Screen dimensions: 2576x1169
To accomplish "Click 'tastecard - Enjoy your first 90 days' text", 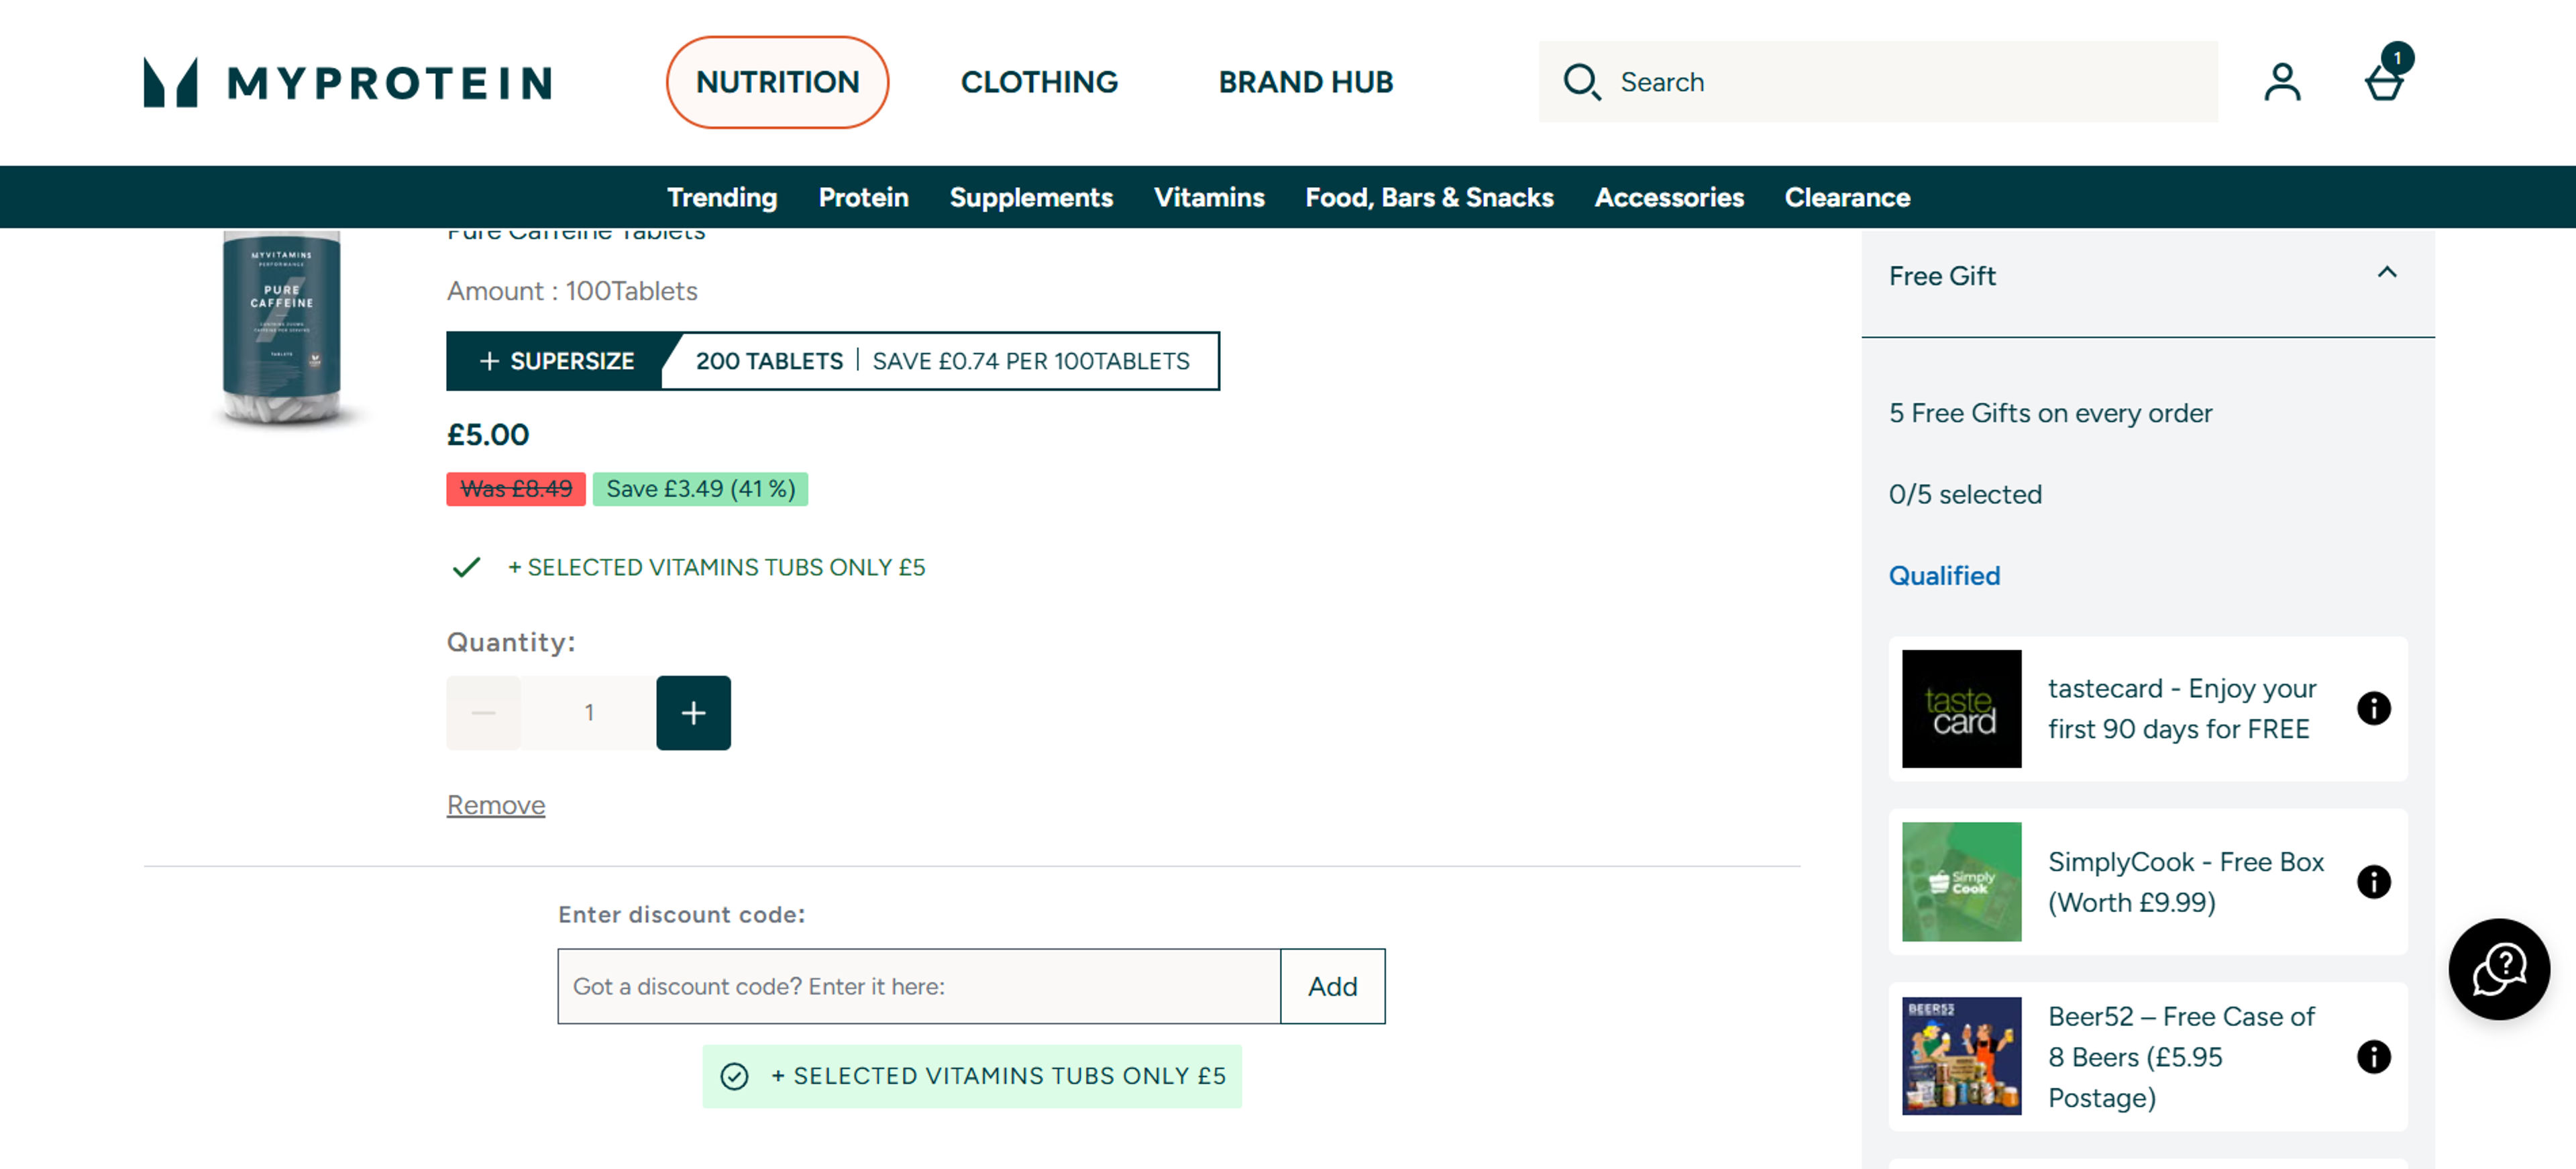I will click(2181, 708).
